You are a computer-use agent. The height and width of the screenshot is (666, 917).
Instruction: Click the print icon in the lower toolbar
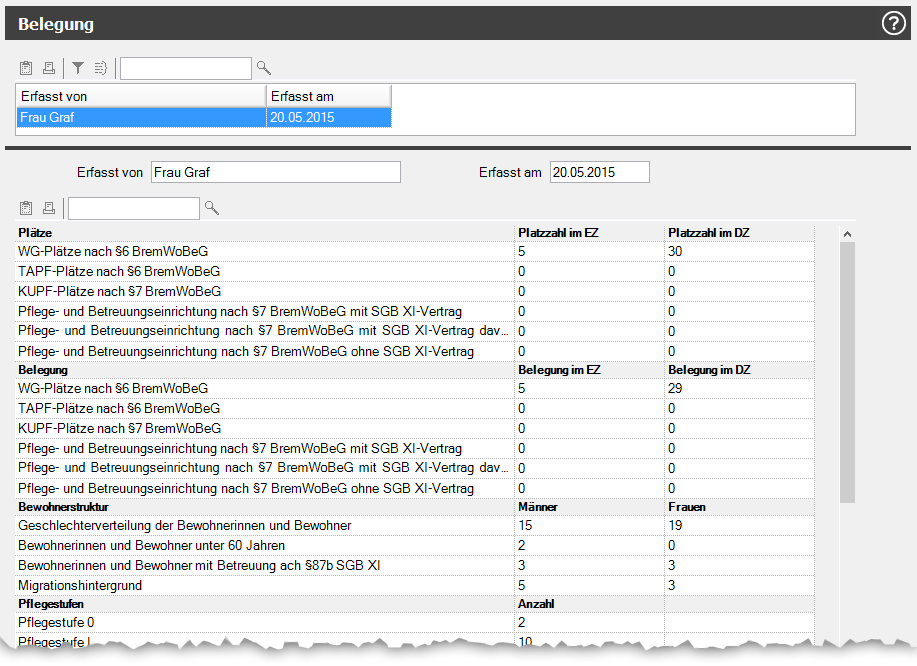click(x=48, y=208)
